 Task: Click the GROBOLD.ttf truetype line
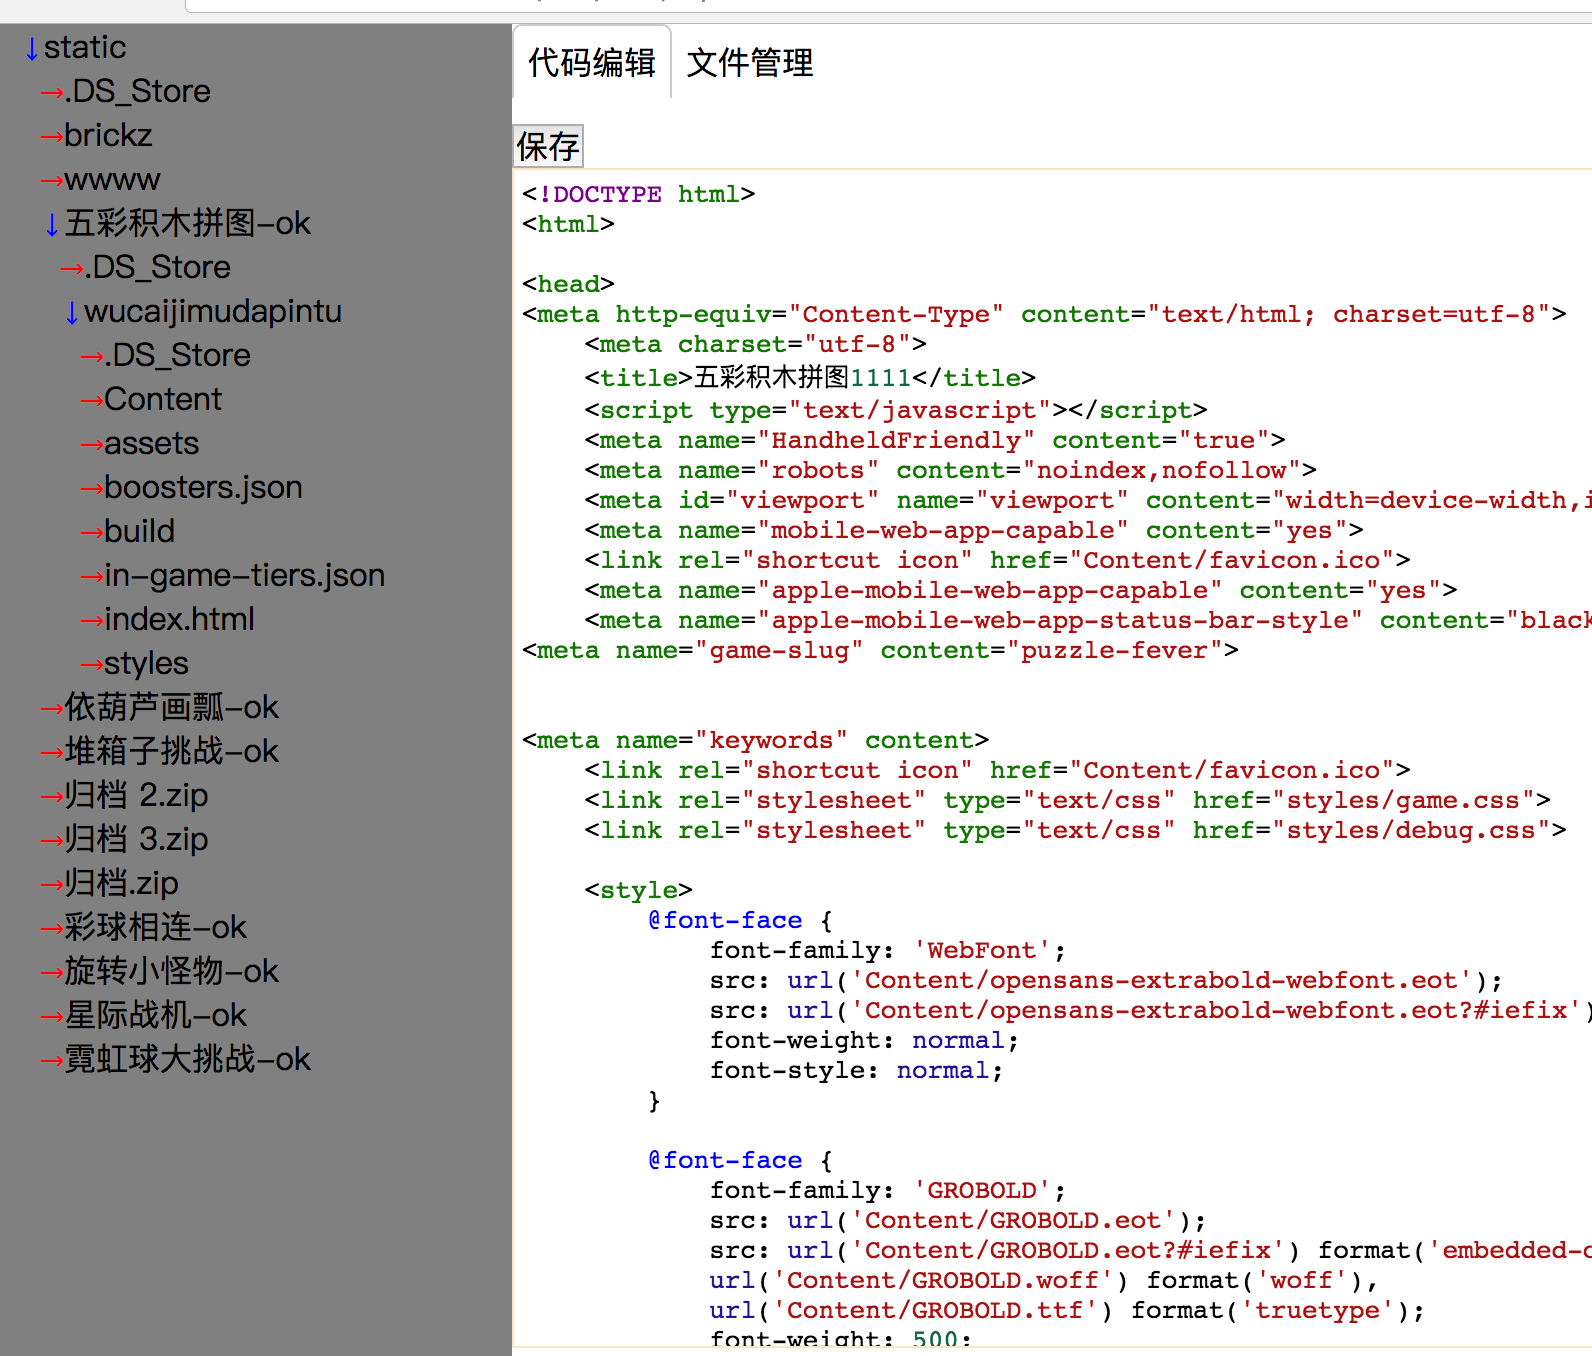(1068, 1311)
